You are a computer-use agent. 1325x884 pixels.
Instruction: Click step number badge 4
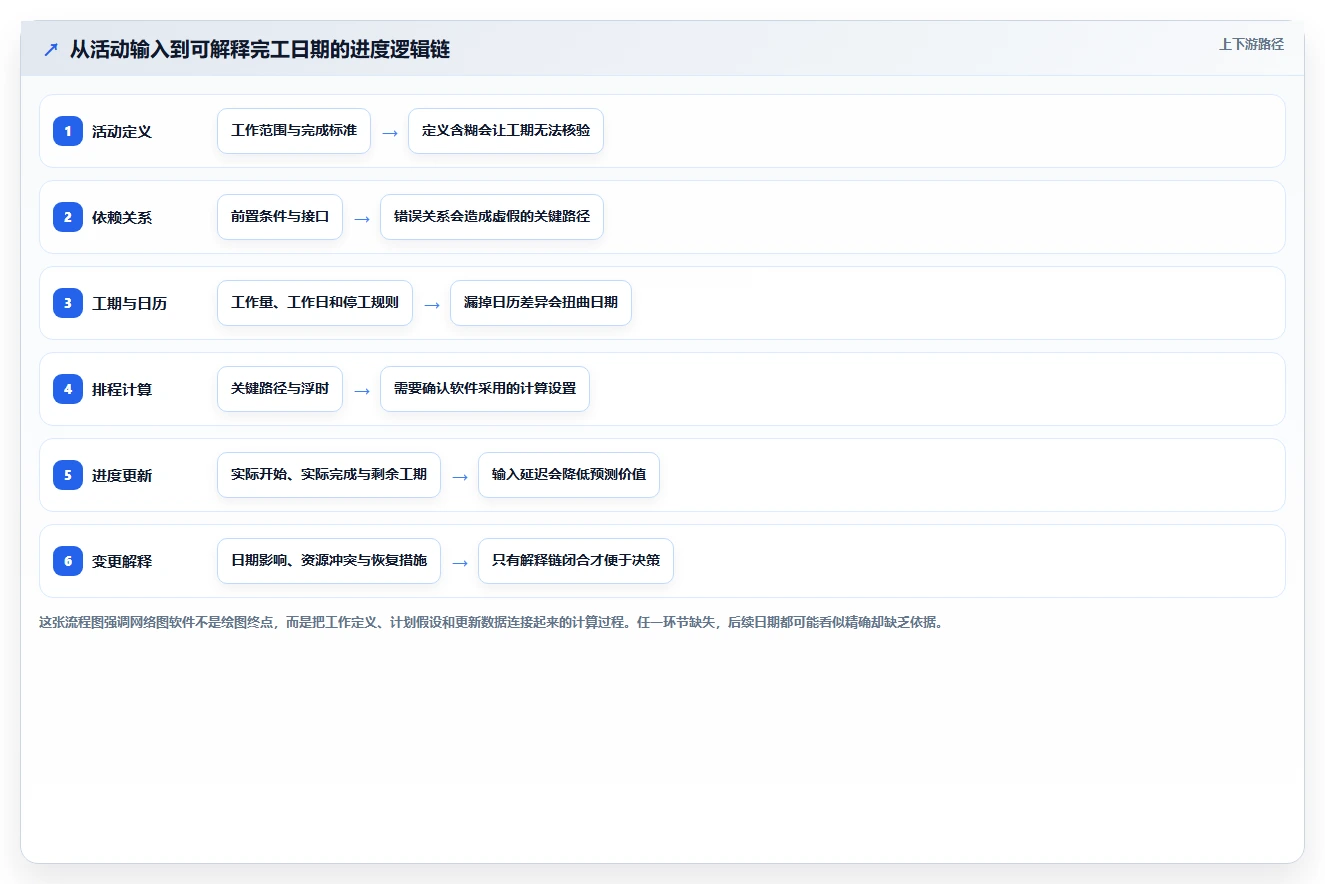coord(68,389)
